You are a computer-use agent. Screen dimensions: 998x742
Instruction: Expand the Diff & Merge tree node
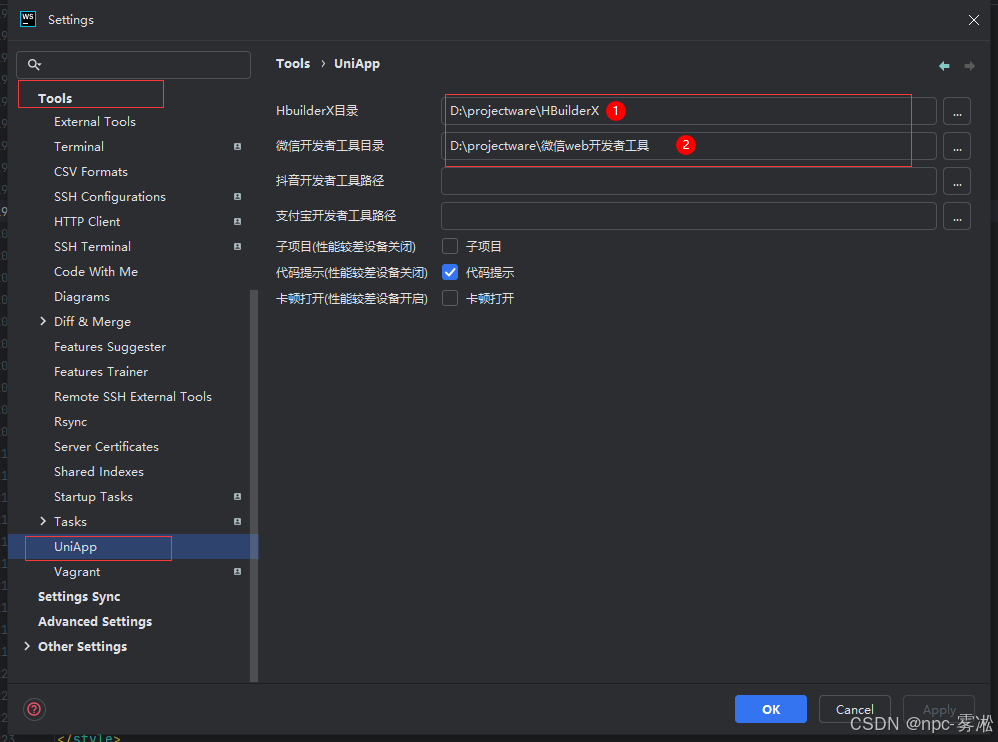click(43, 321)
